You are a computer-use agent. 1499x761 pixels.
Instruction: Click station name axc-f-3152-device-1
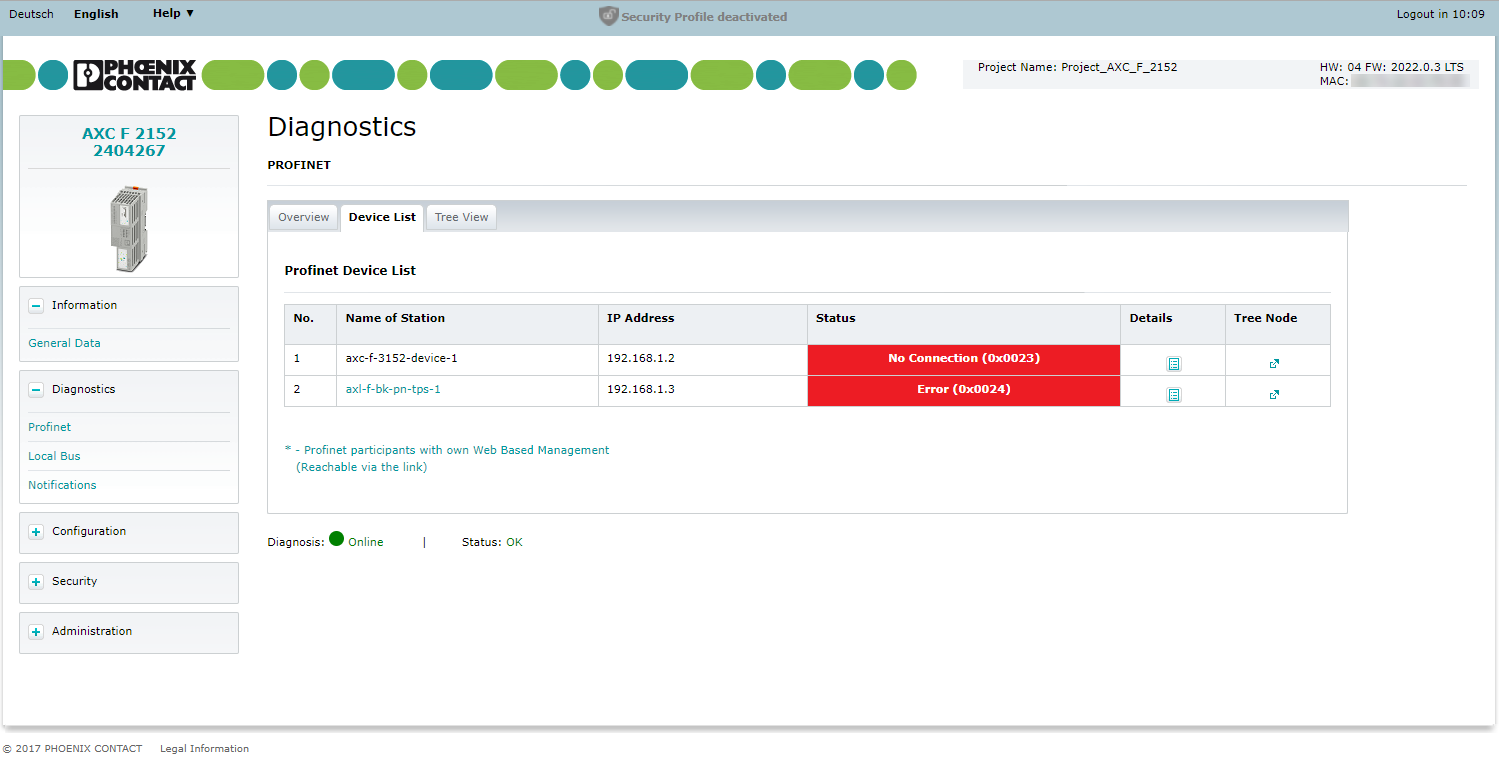click(x=401, y=358)
